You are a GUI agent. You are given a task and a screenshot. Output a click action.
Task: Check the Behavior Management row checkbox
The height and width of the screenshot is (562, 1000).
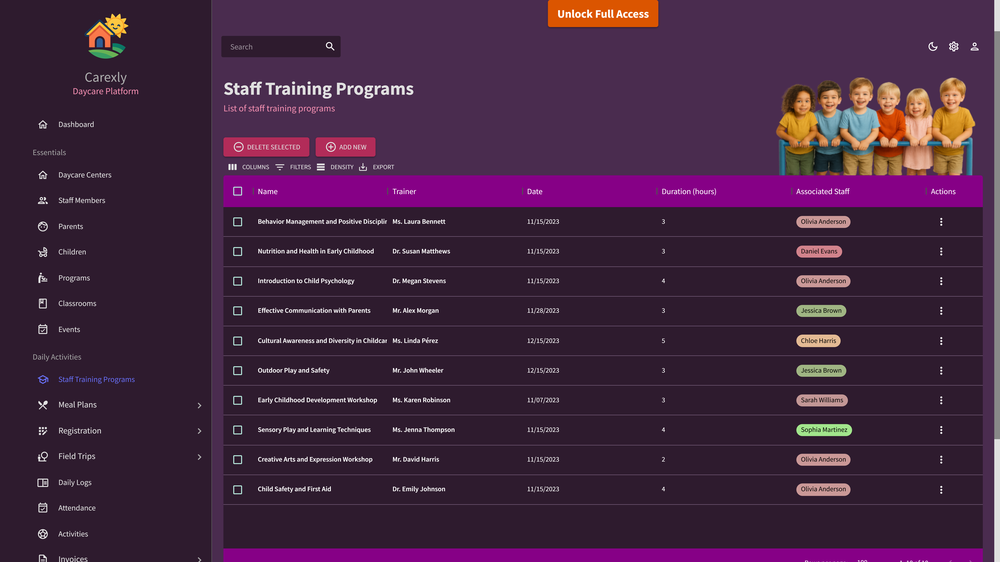[x=237, y=222]
